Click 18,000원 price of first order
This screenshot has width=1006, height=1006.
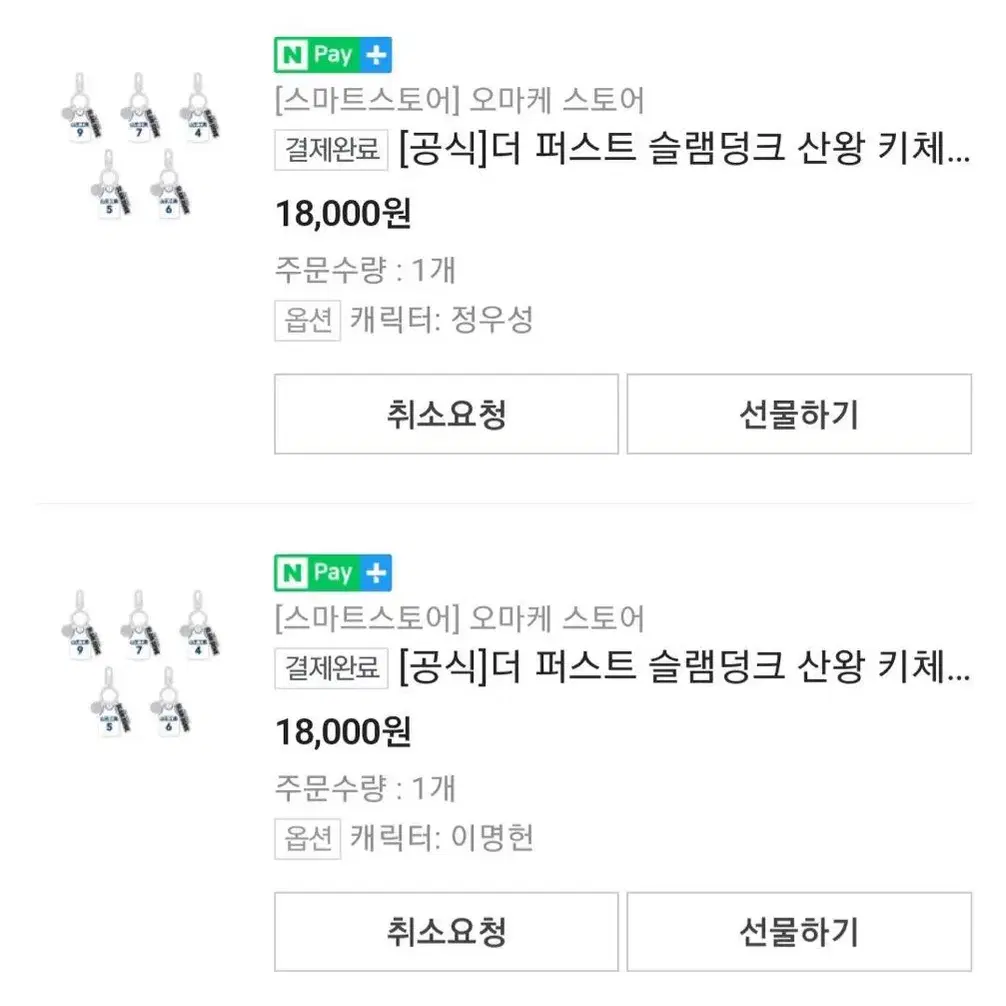pos(343,214)
